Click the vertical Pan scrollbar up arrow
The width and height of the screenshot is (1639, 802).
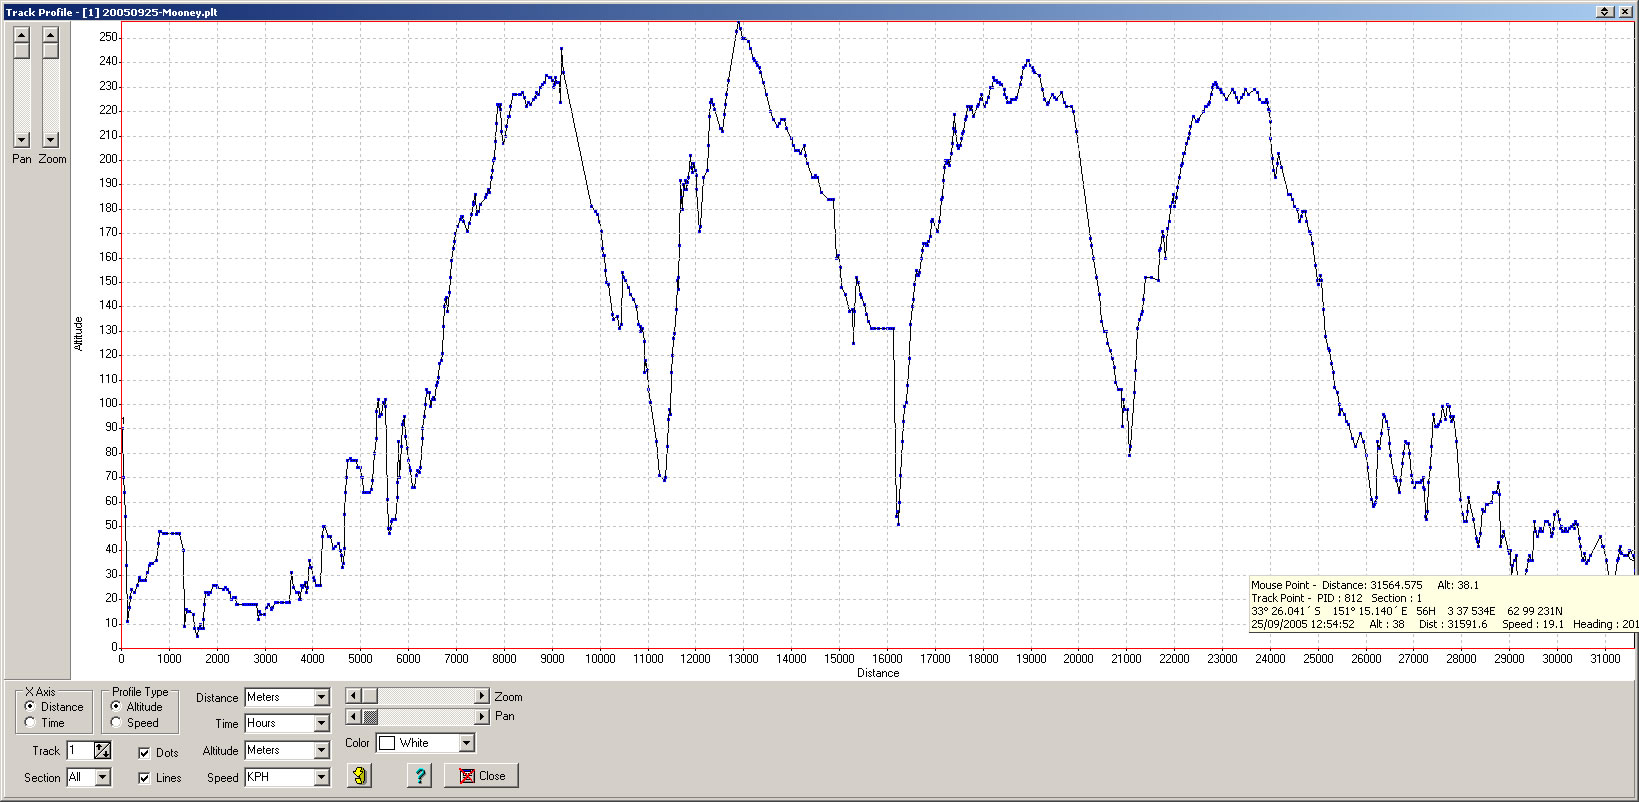pos(21,35)
